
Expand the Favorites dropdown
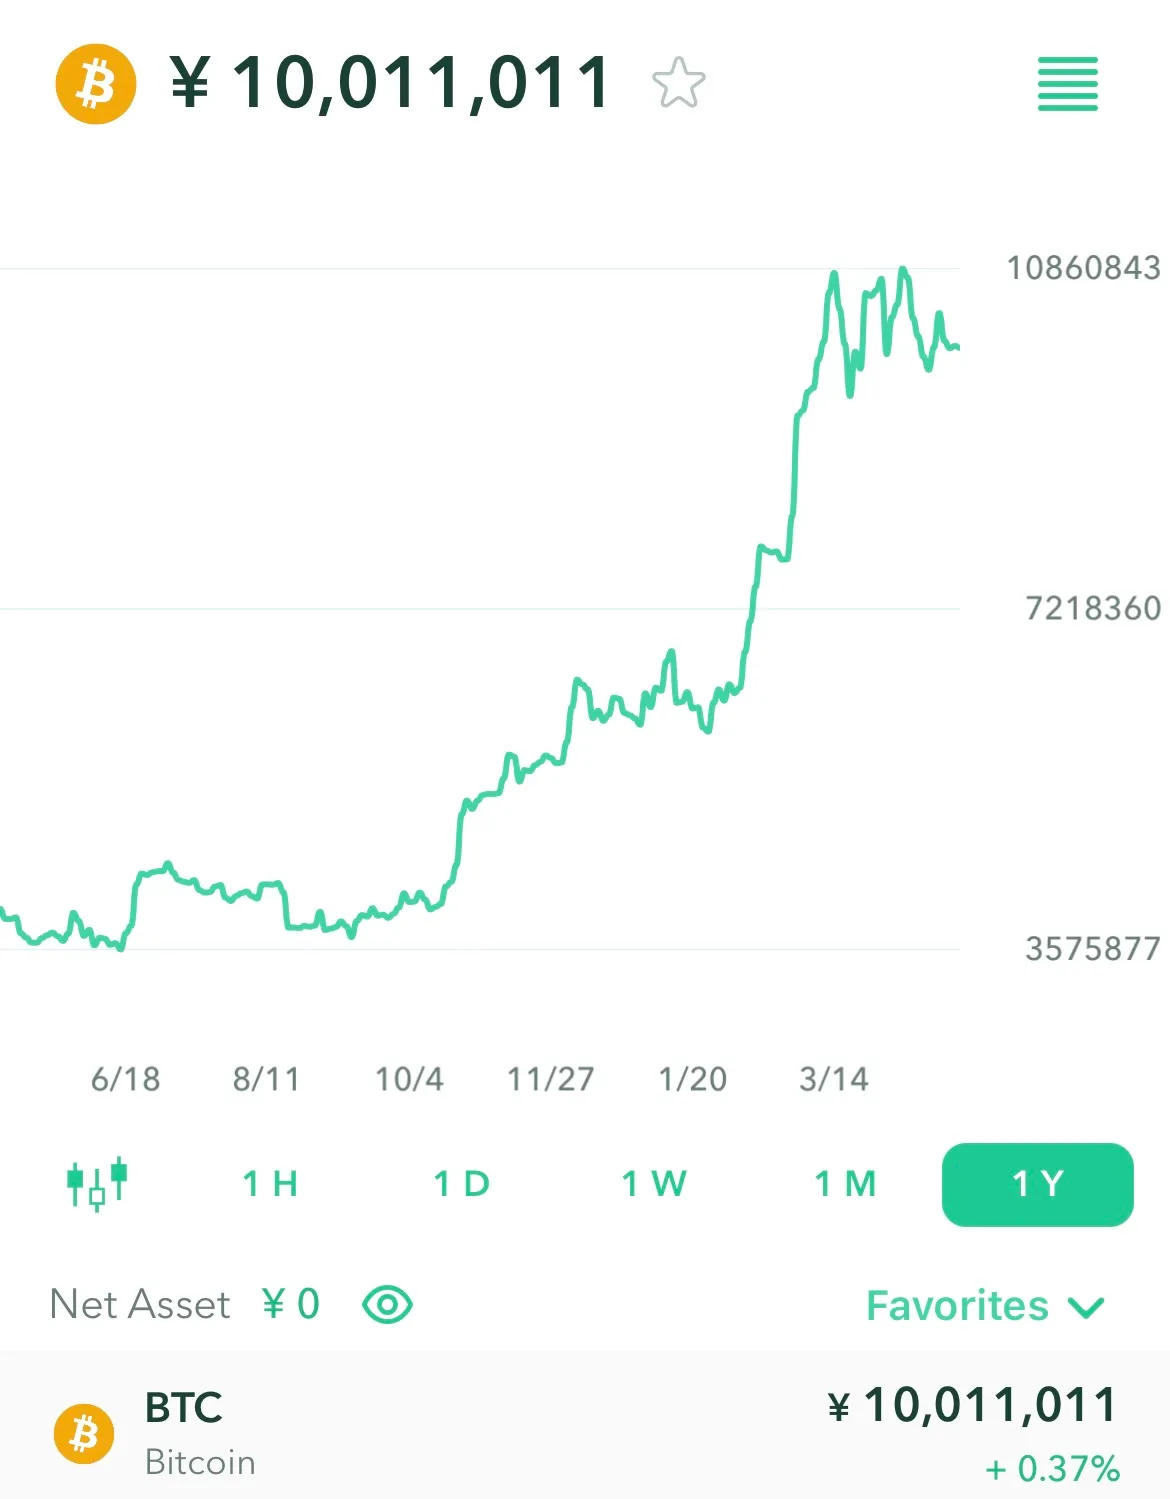point(985,1306)
